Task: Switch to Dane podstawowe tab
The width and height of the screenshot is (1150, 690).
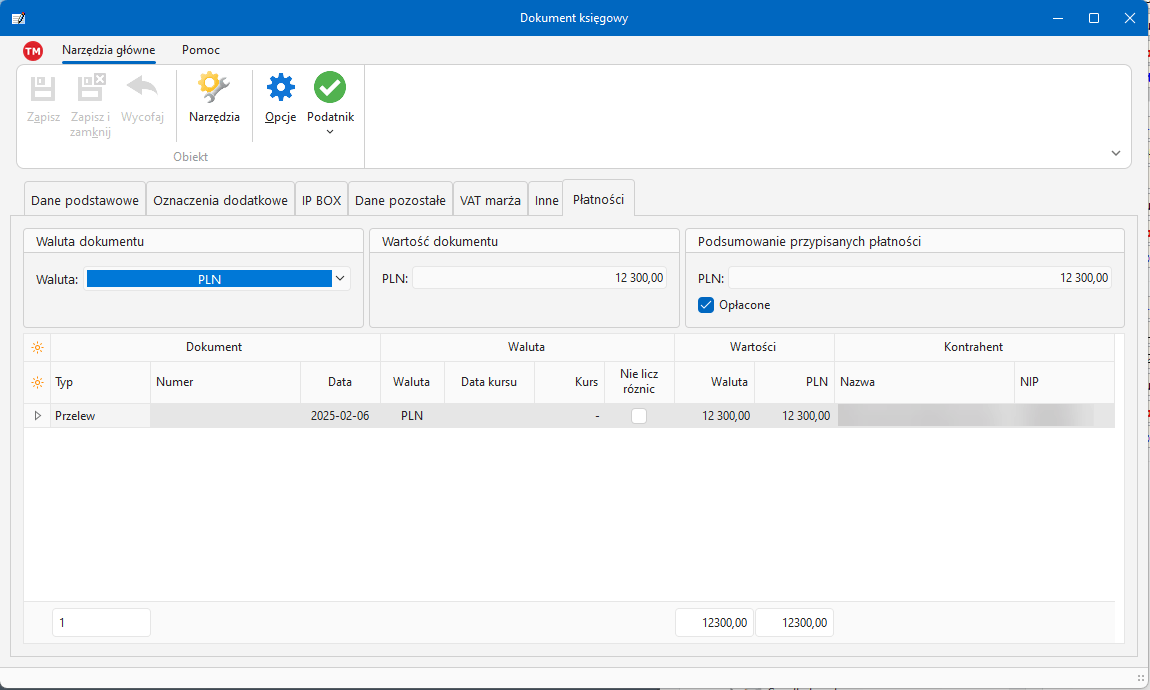Action: click(x=85, y=200)
